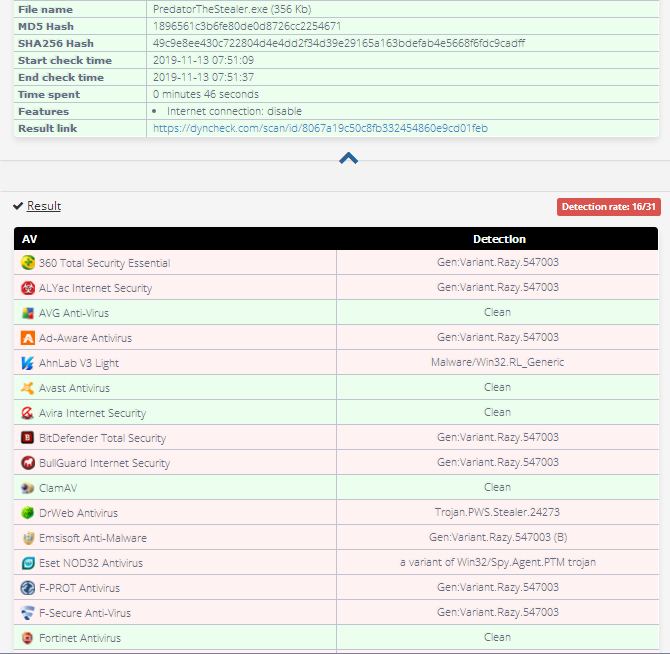Click the BullGuard Internet Security icon

(x=28, y=463)
